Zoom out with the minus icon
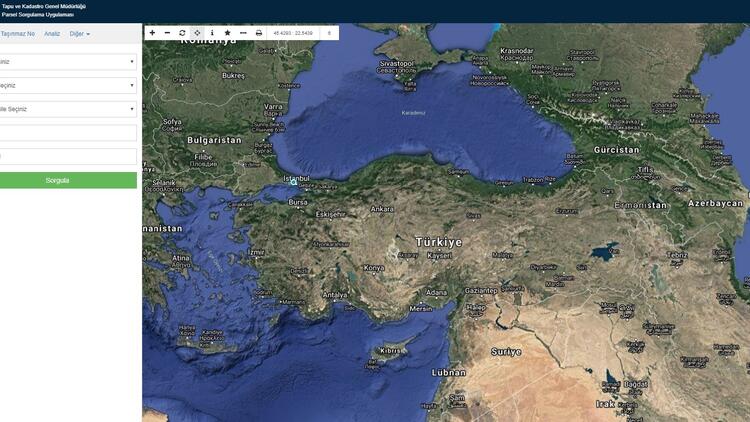Viewport: 750px width, 422px height. (167, 33)
